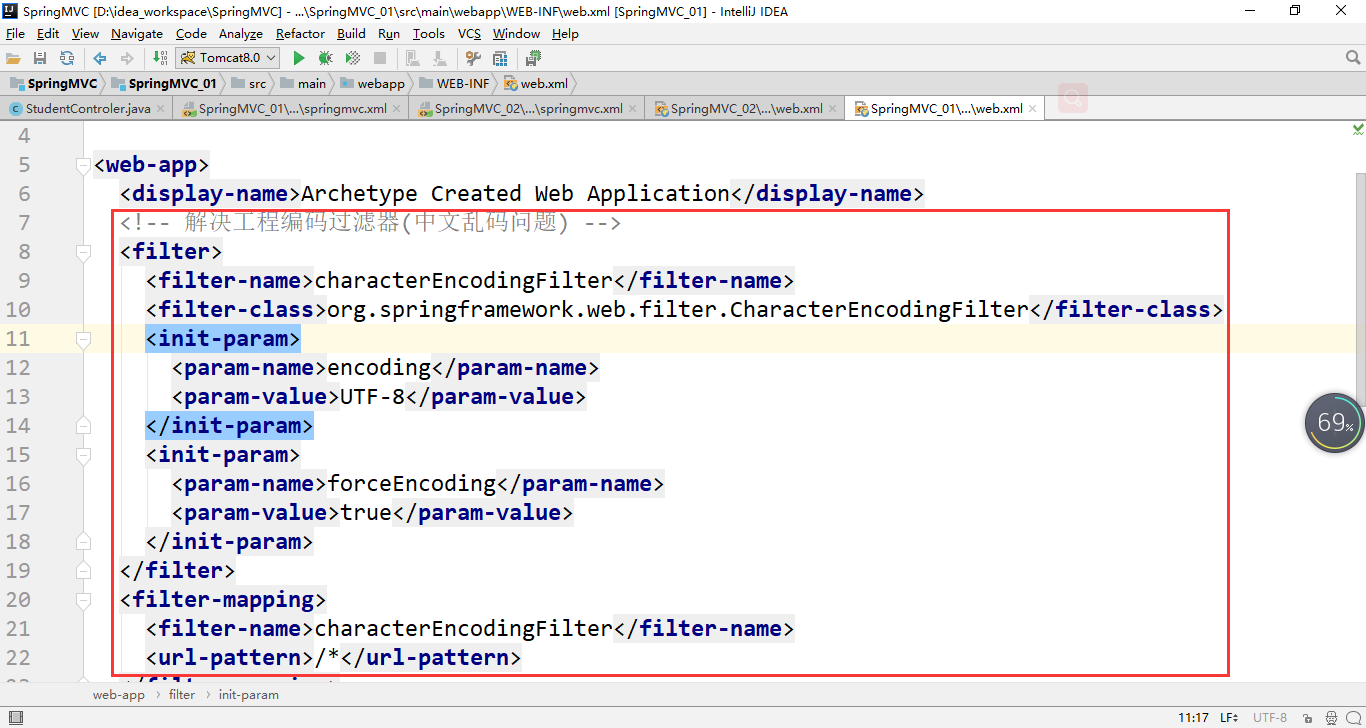Click fold end marker on line 19
This screenshot has height=728, width=1366.
(x=83, y=571)
